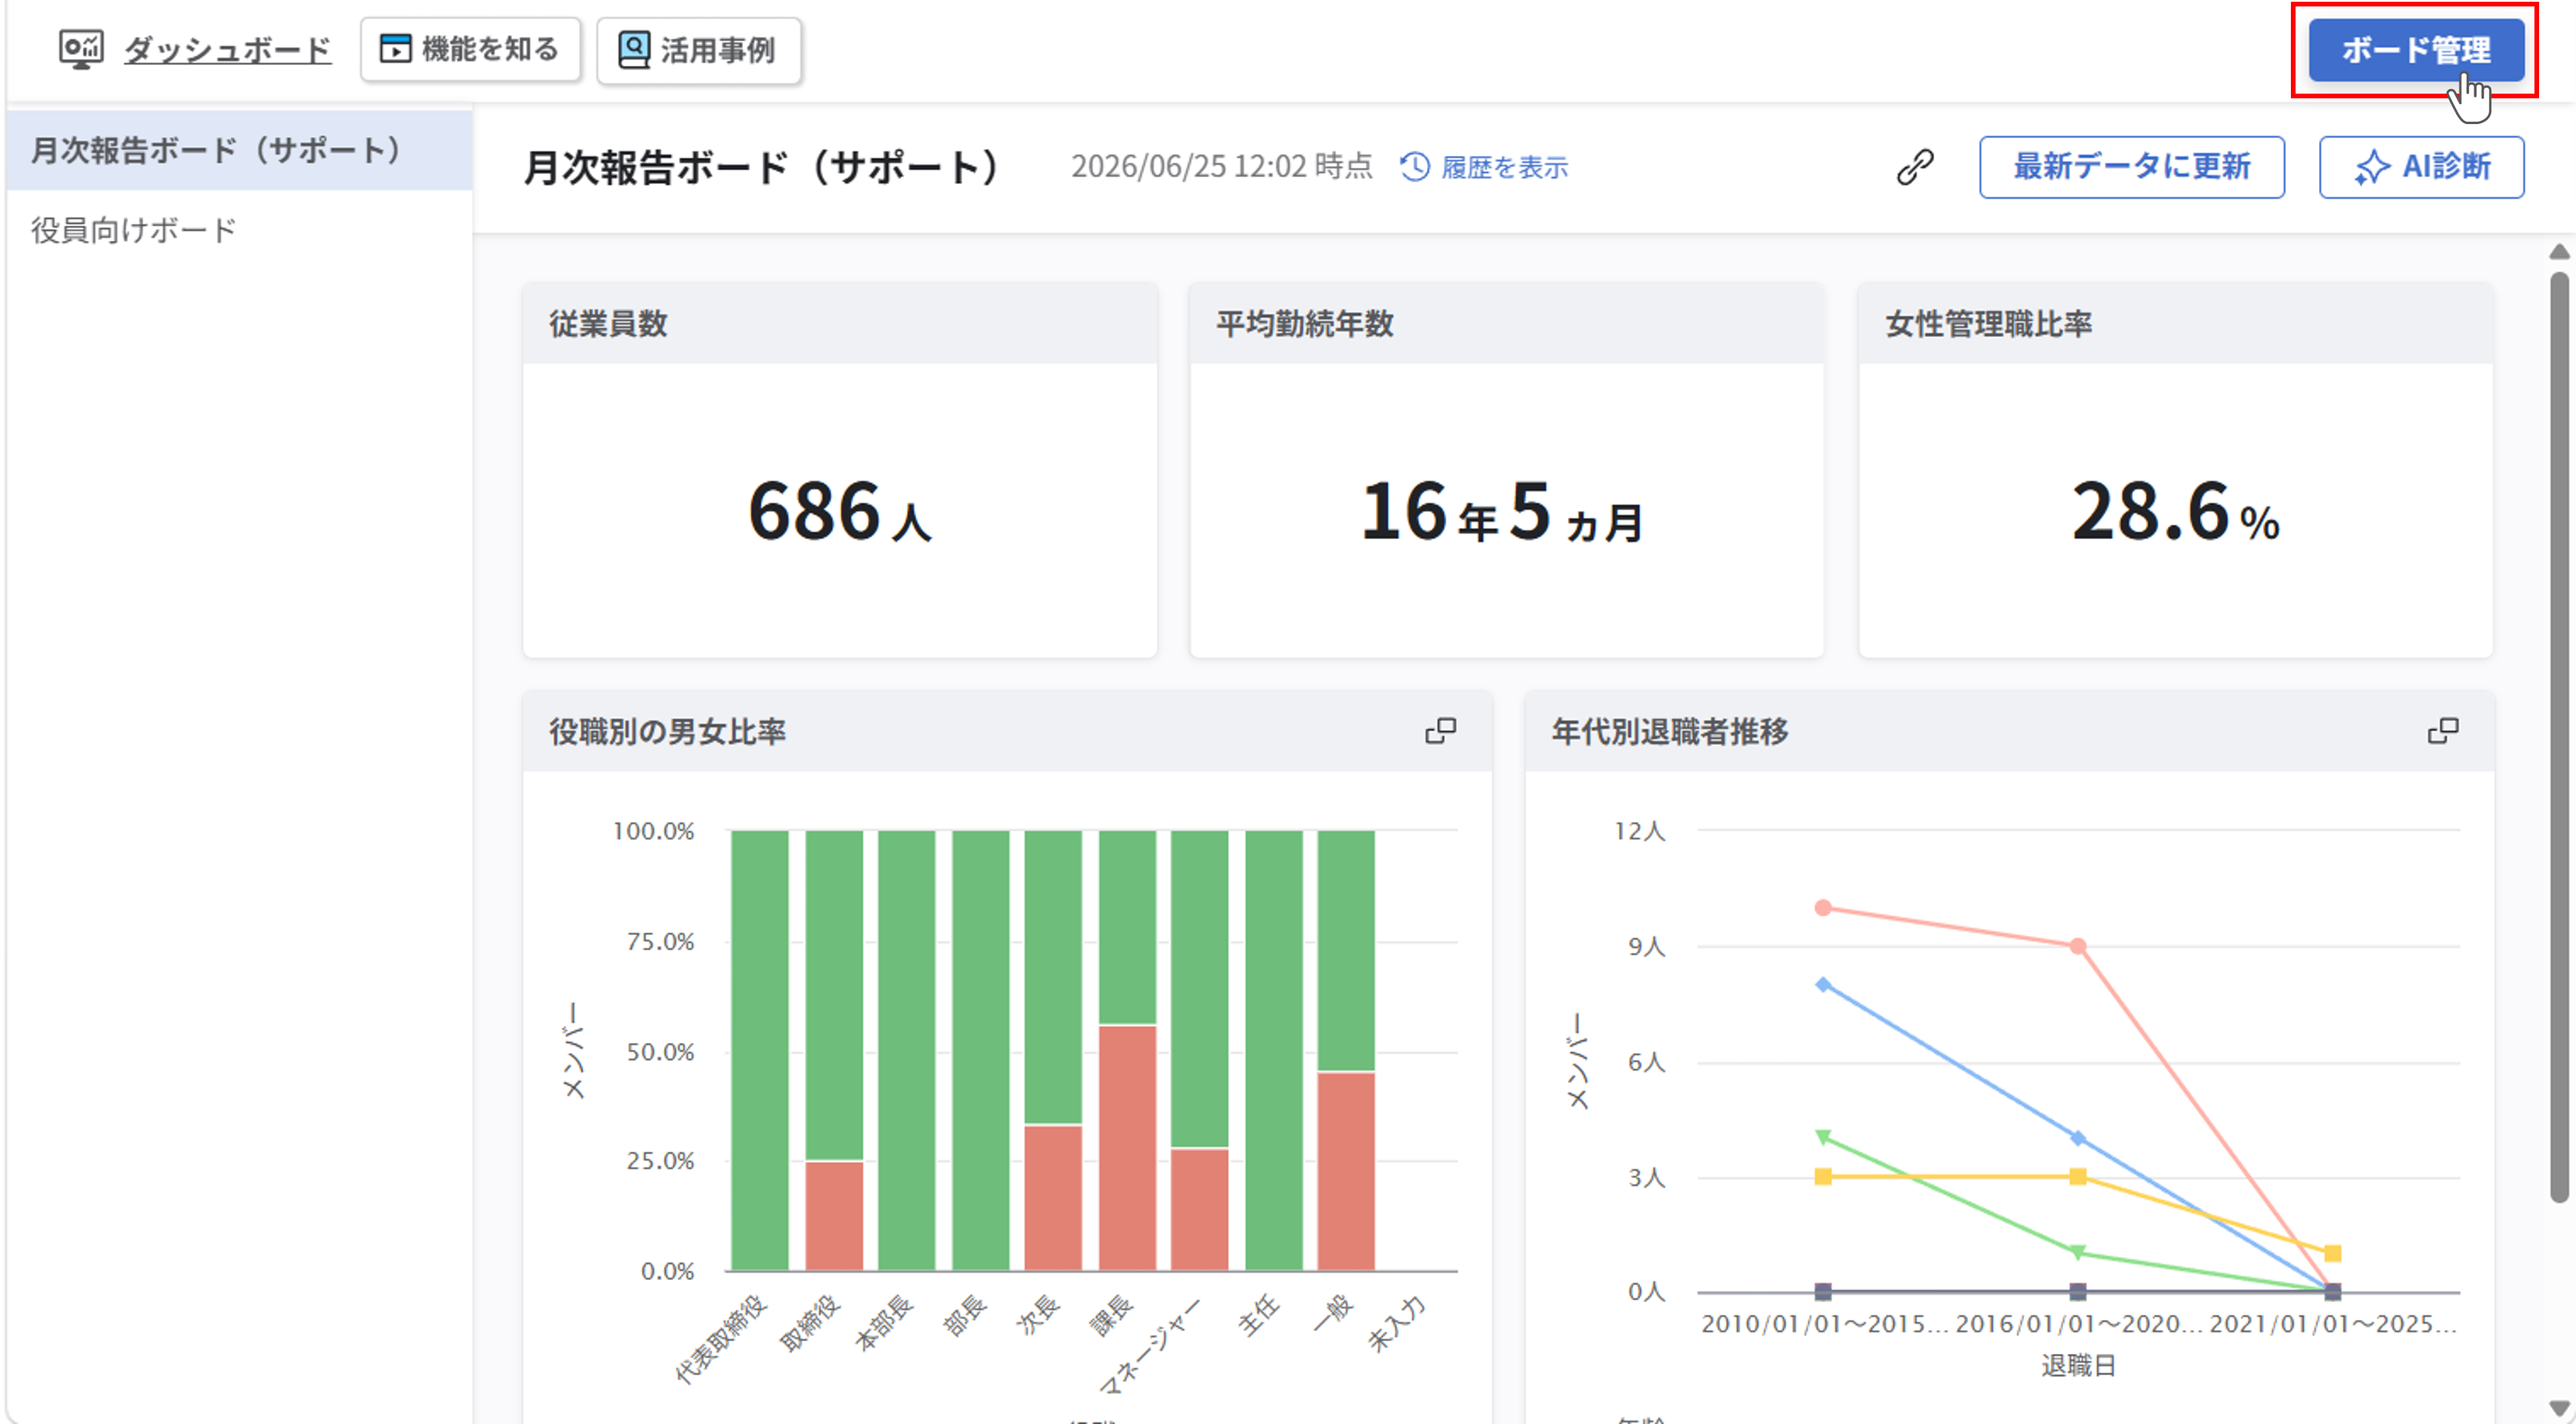Select 月次報告ボード（サポート） in sidebar
The image size is (2576, 1424).
239,150
